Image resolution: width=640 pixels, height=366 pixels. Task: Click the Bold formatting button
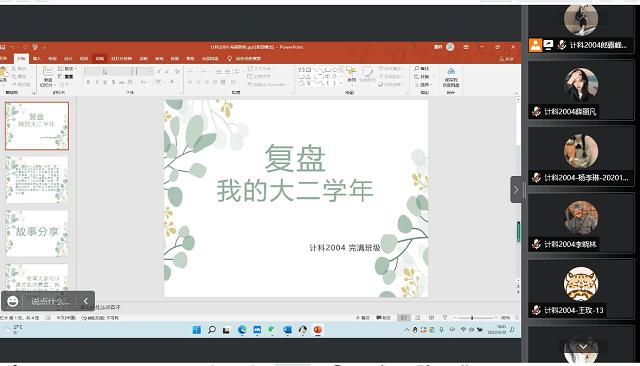(88, 82)
